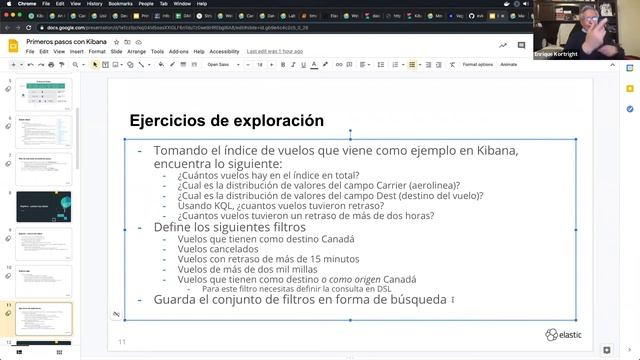Image resolution: width=640 pixels, height=360 pixels.
Task: Click the clear formatting icon
Action: tap(452, 64)
